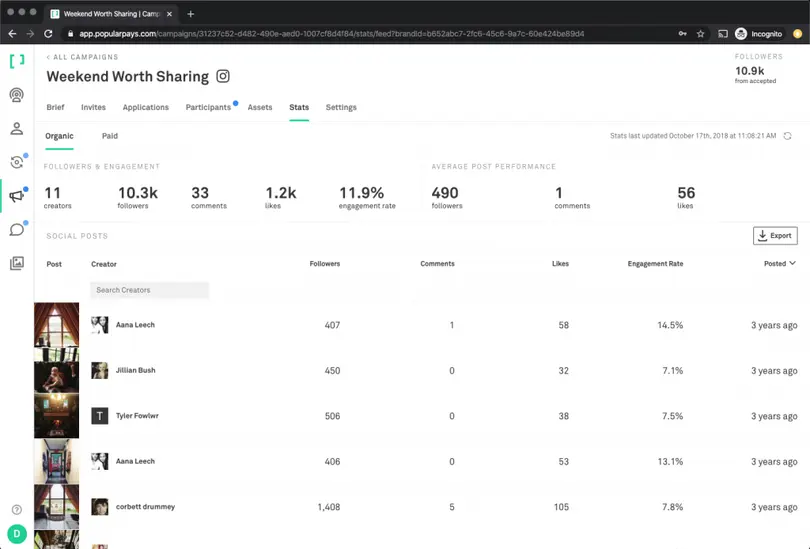Click the help question mark icon
Image resolution: width=810 pixels, height=549 pixels.
point(16,510)
